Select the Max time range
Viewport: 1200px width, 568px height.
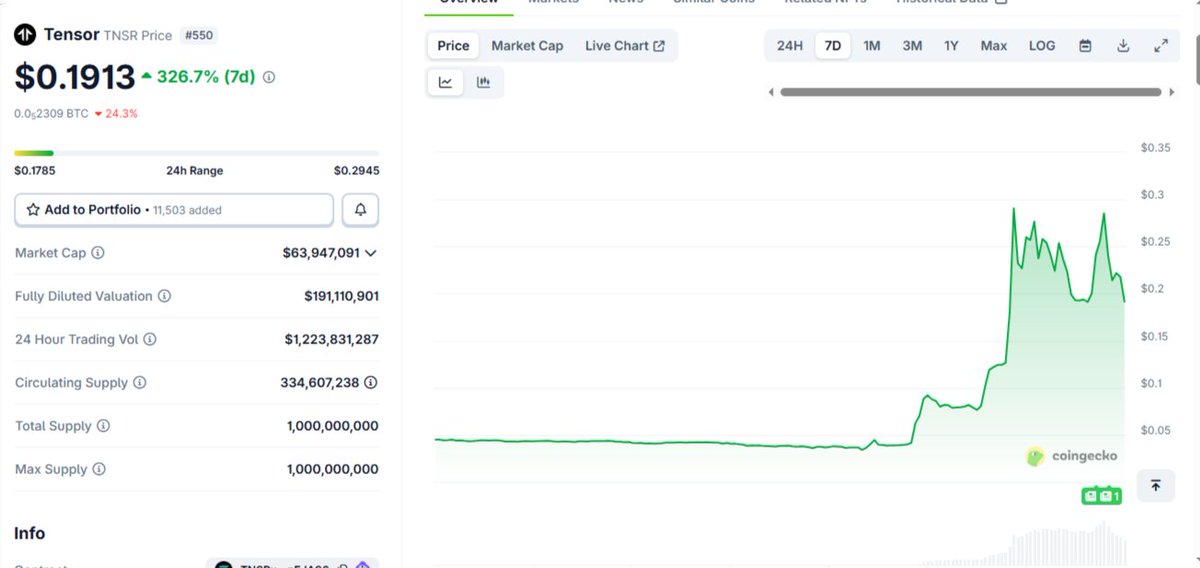point(994,46)
